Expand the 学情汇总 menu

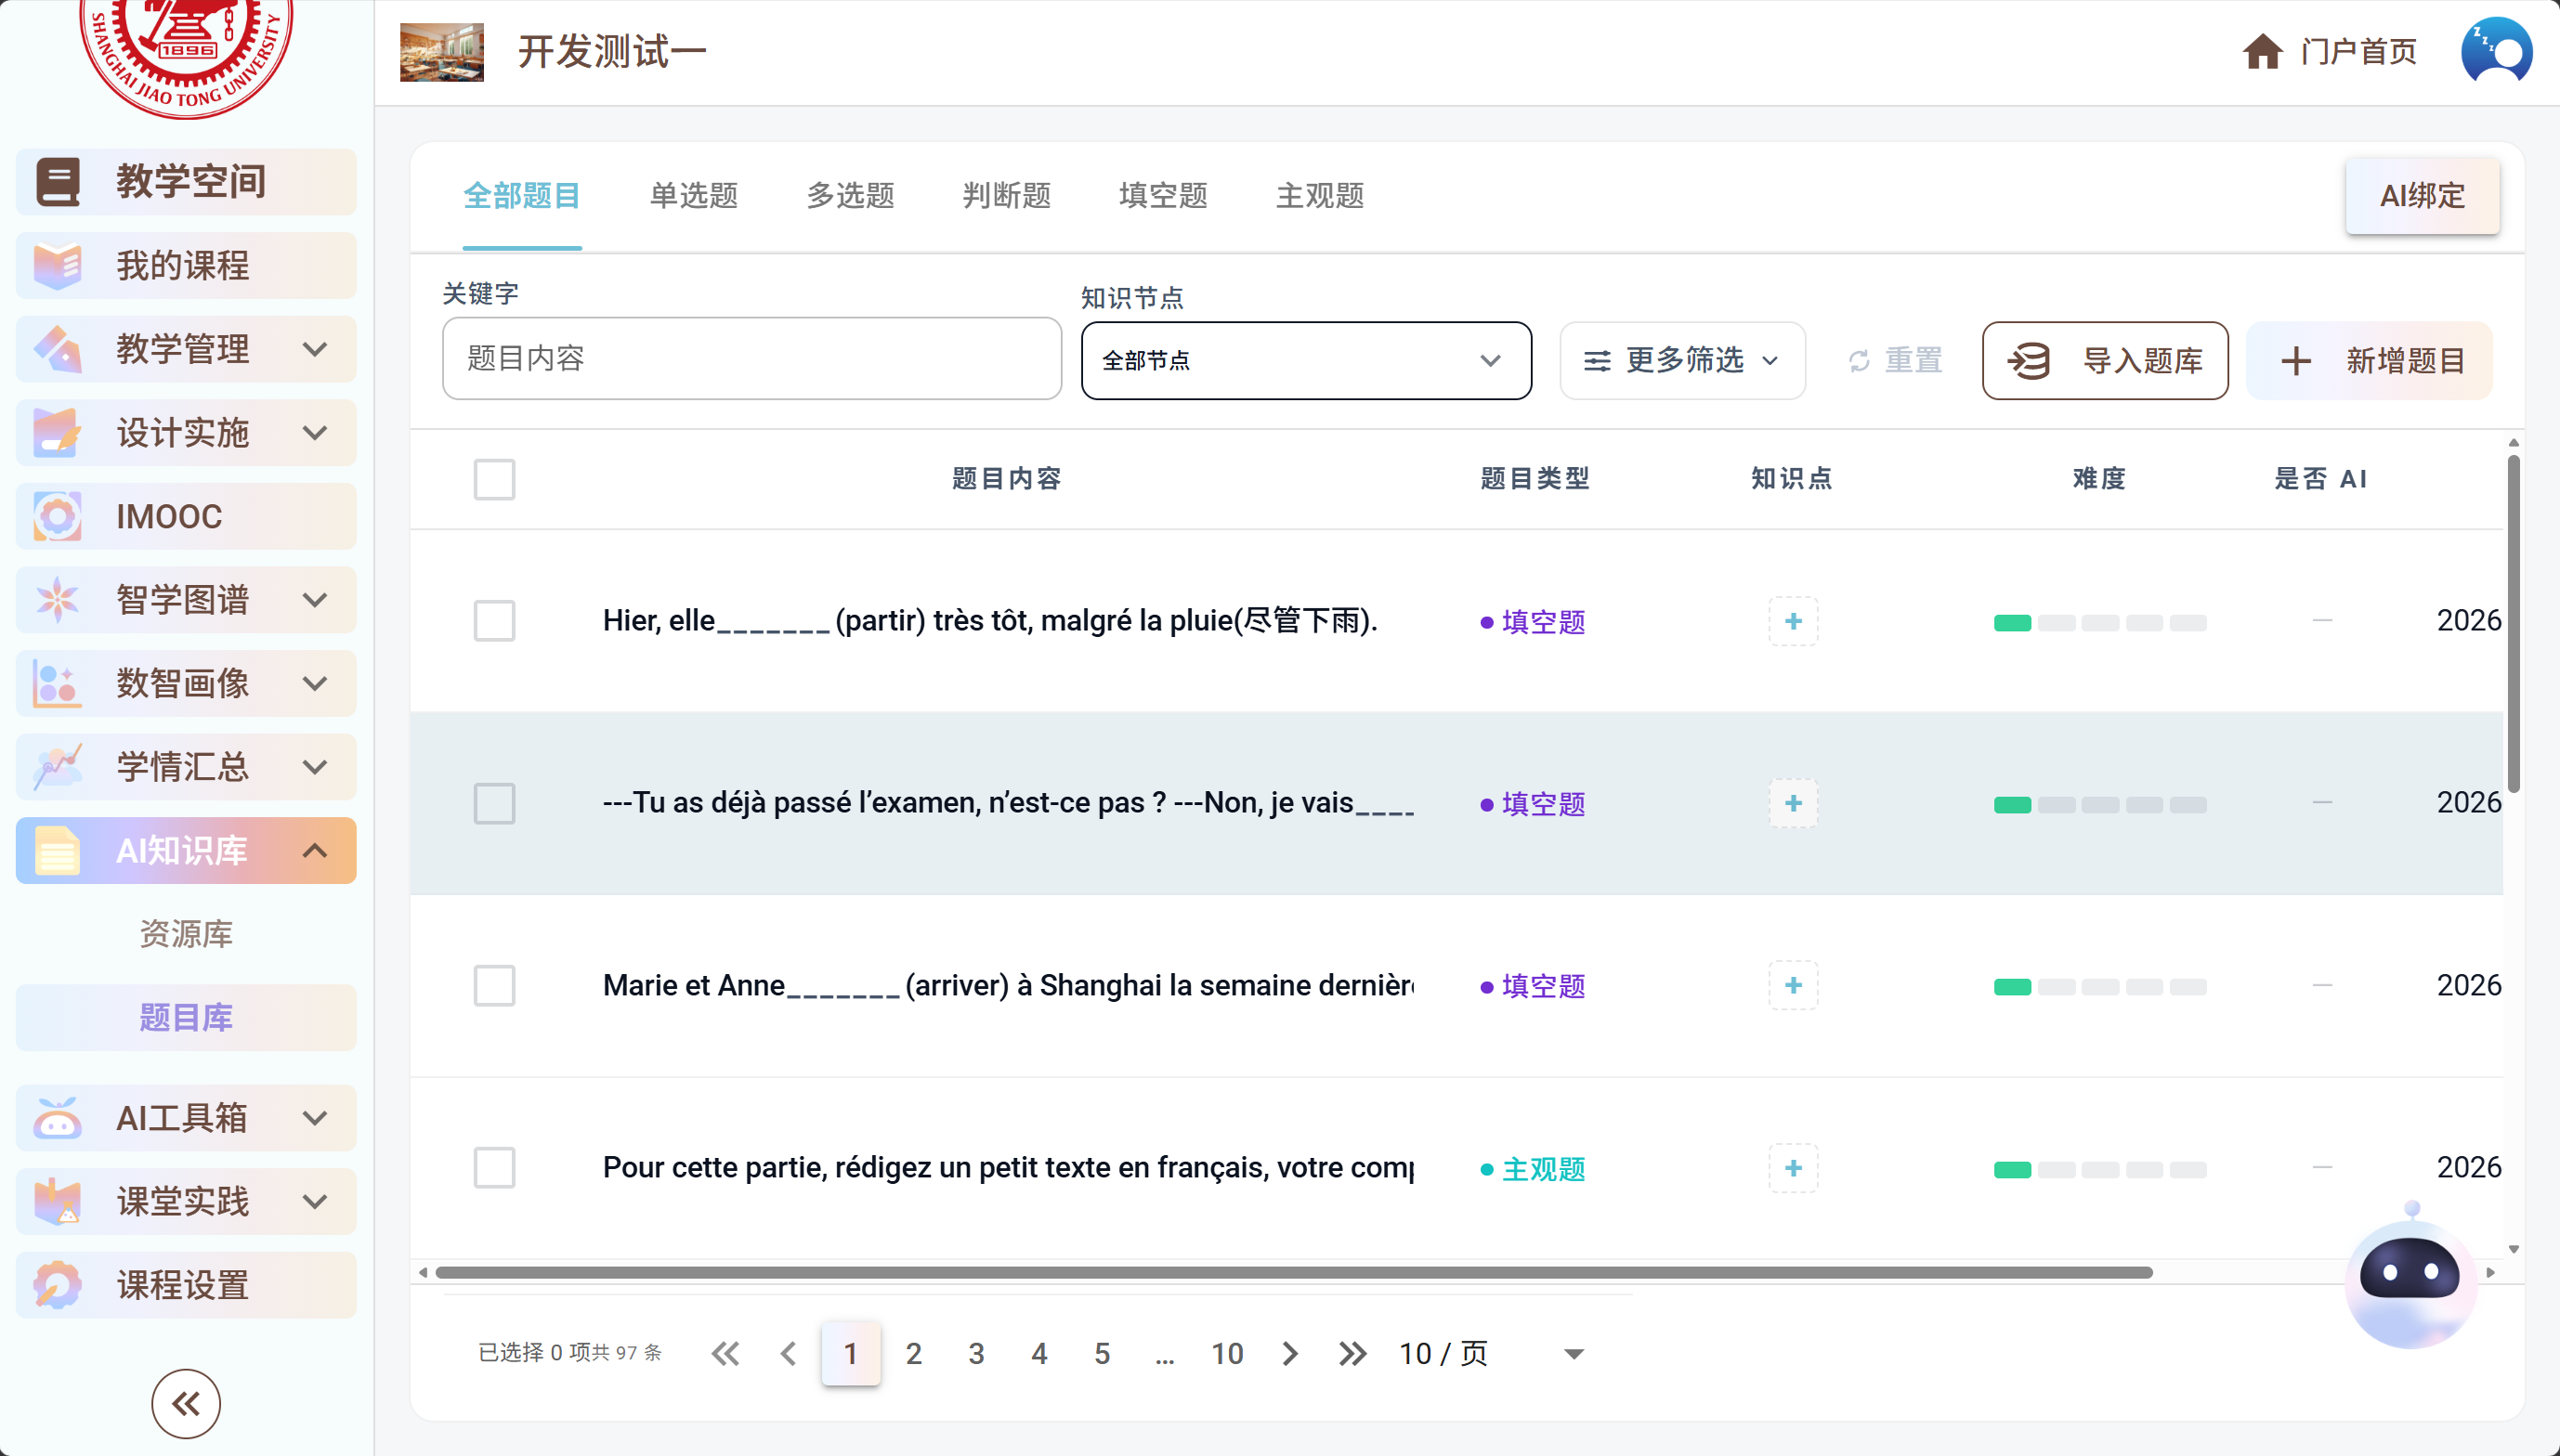(x=315, y=767)
